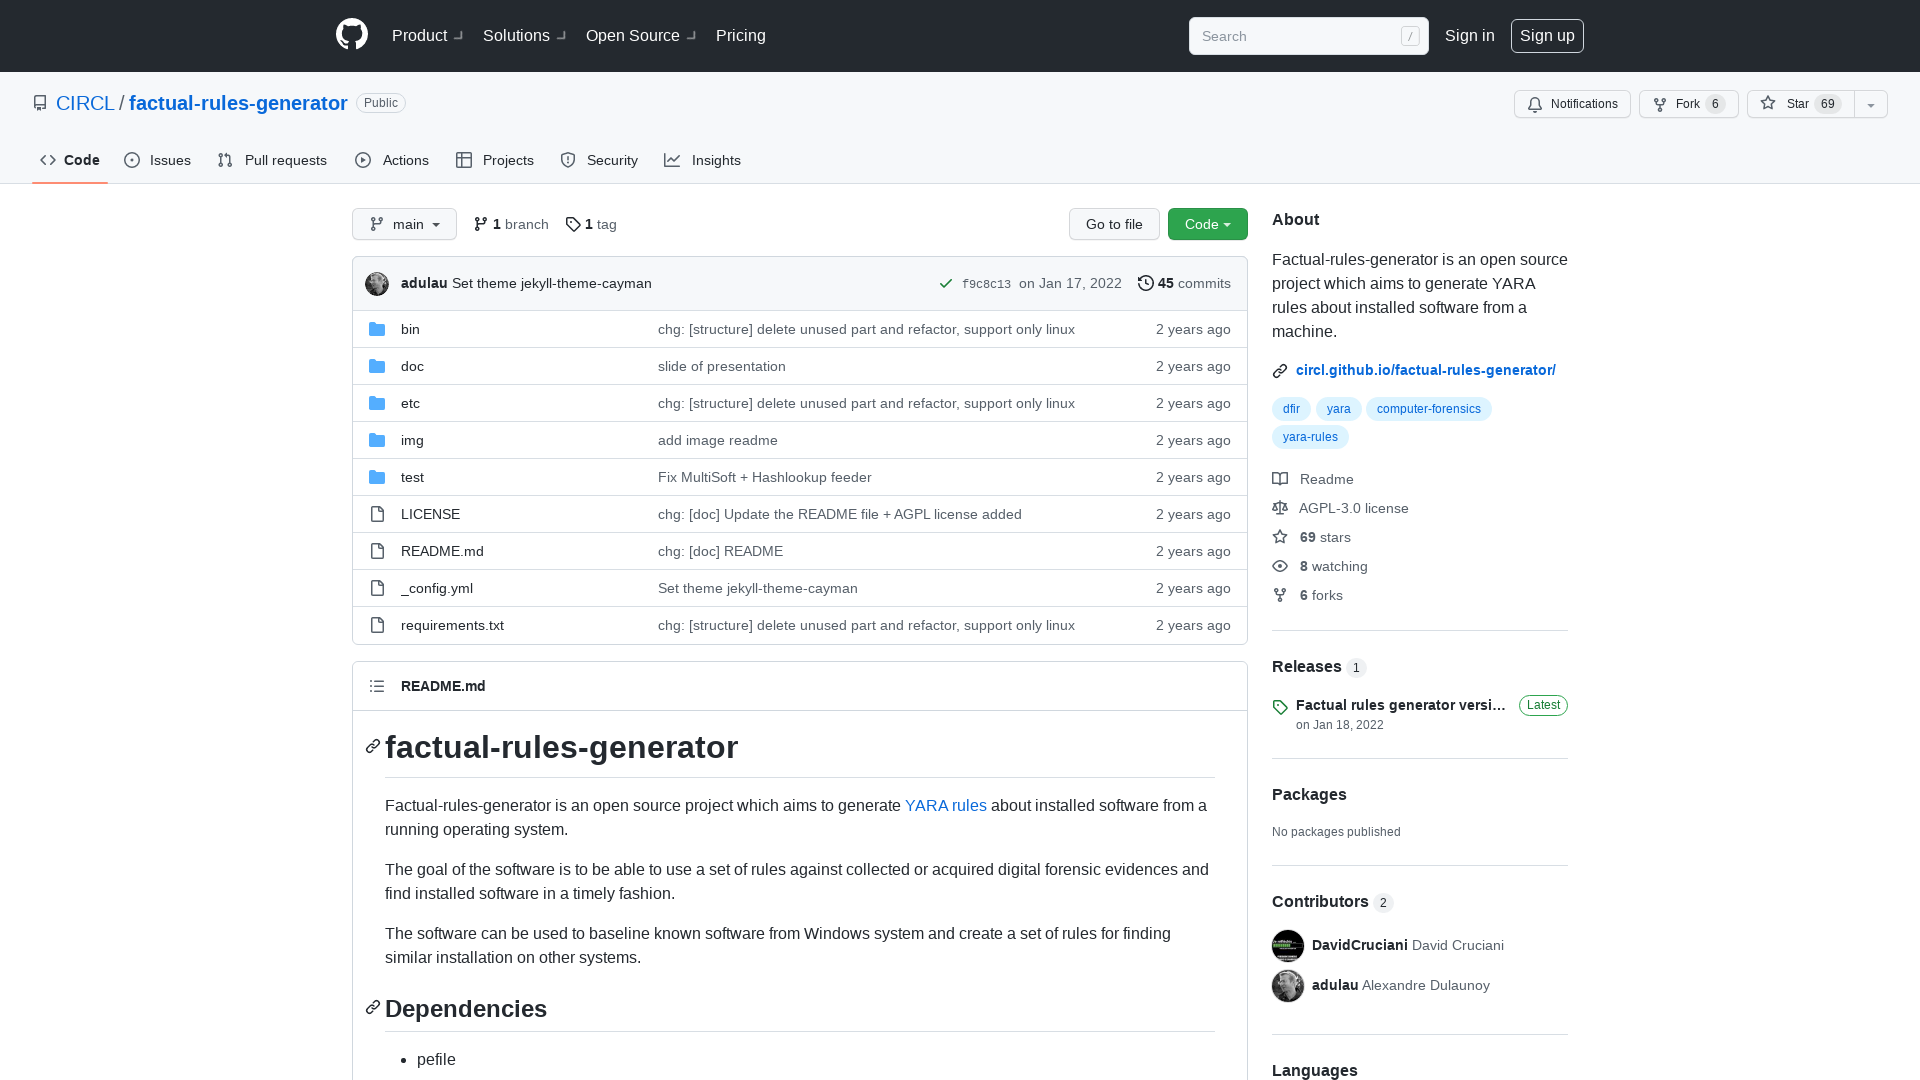Open README.md file in file list
This screenshot has height=1080, width=1920.
[442, 551]
